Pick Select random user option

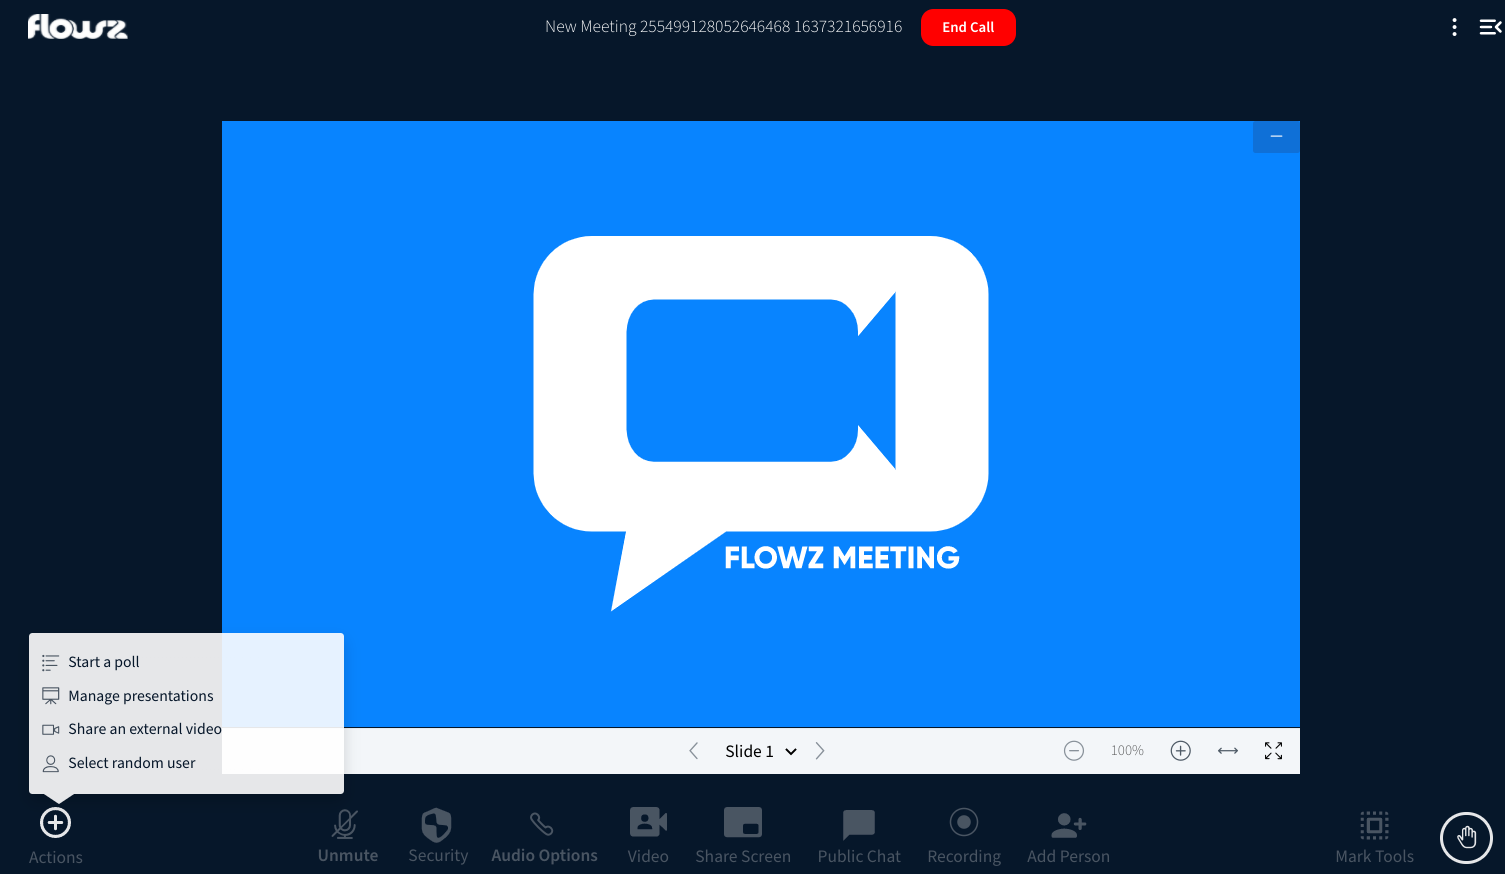point(186,763)
